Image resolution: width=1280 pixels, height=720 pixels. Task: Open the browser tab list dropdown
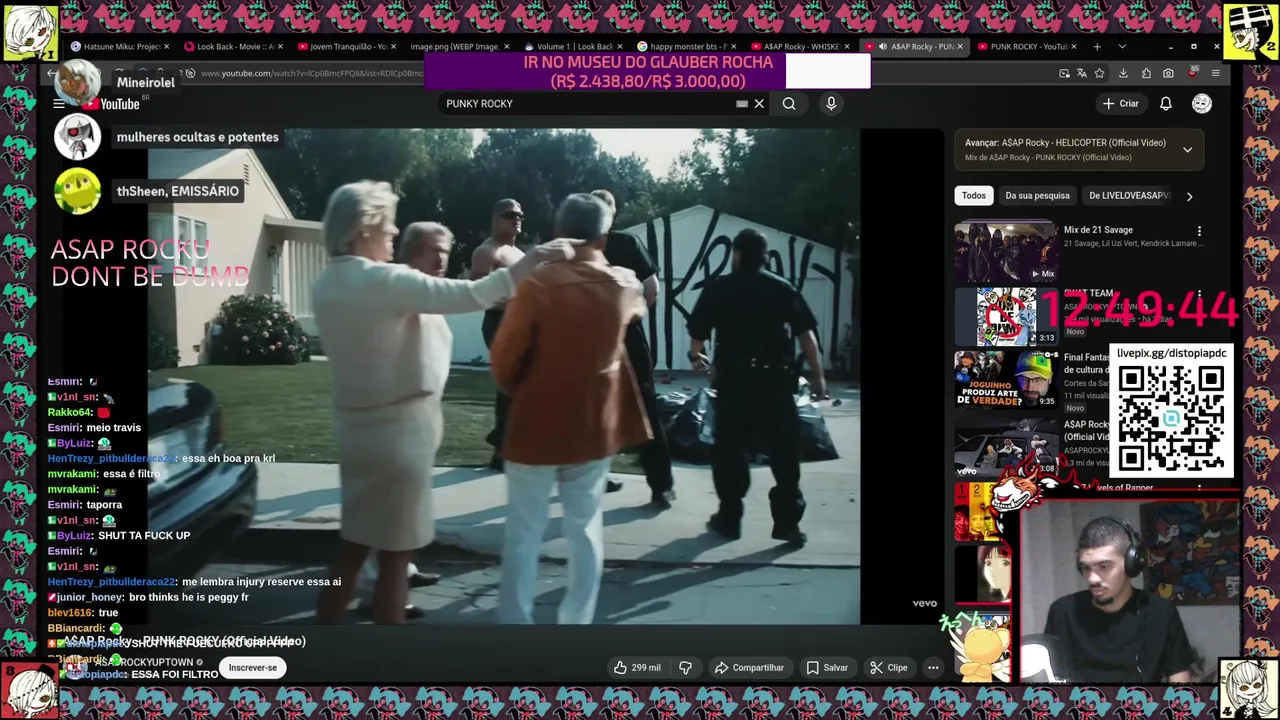pyautogui.click(x=1122, y=46)
